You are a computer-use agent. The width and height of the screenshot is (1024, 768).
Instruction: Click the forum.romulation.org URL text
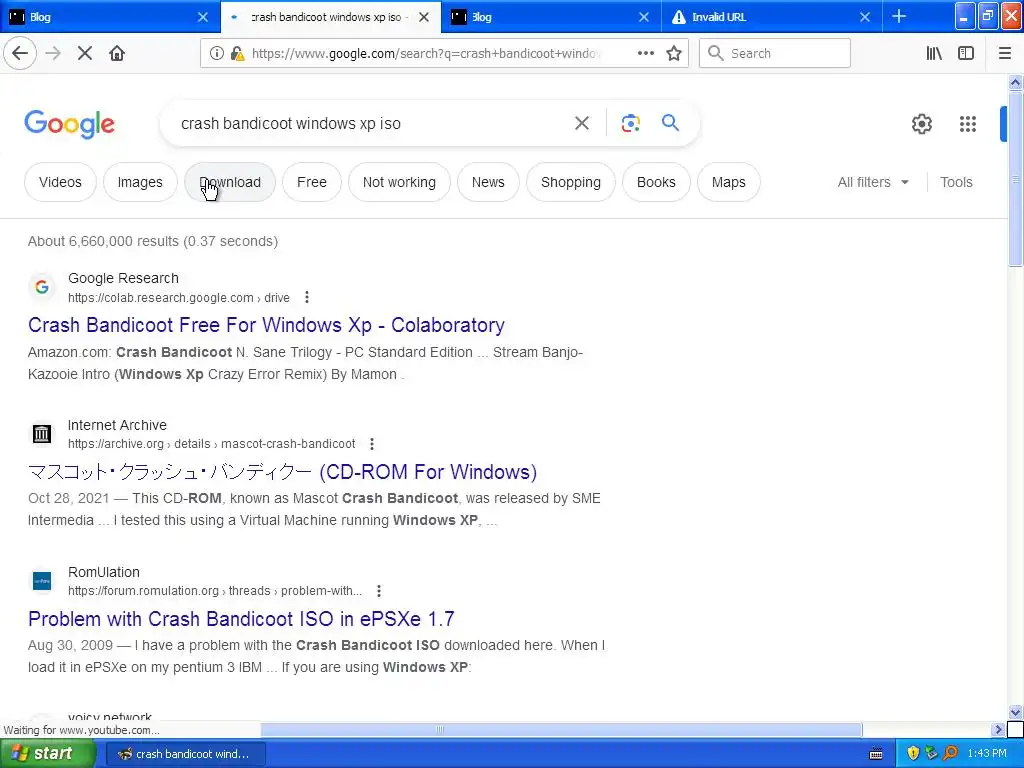pyautogui.click(x=215, y=591)
